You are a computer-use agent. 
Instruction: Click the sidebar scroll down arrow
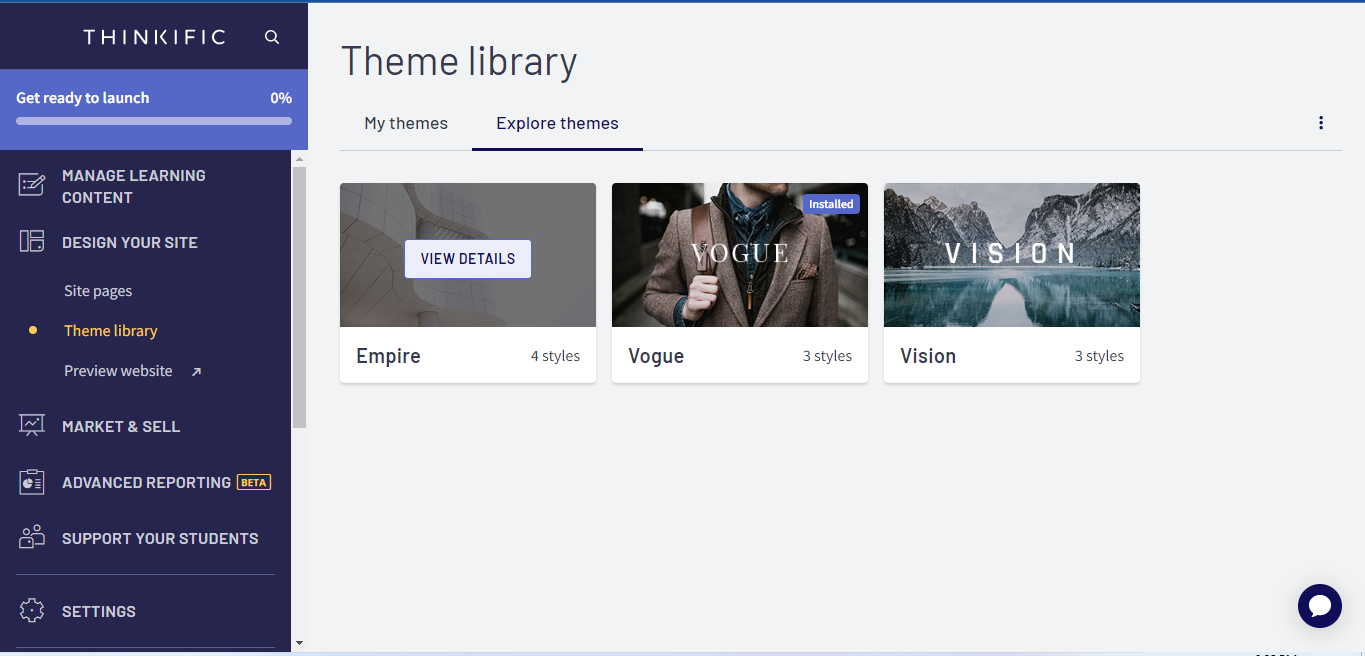[299, 643]
